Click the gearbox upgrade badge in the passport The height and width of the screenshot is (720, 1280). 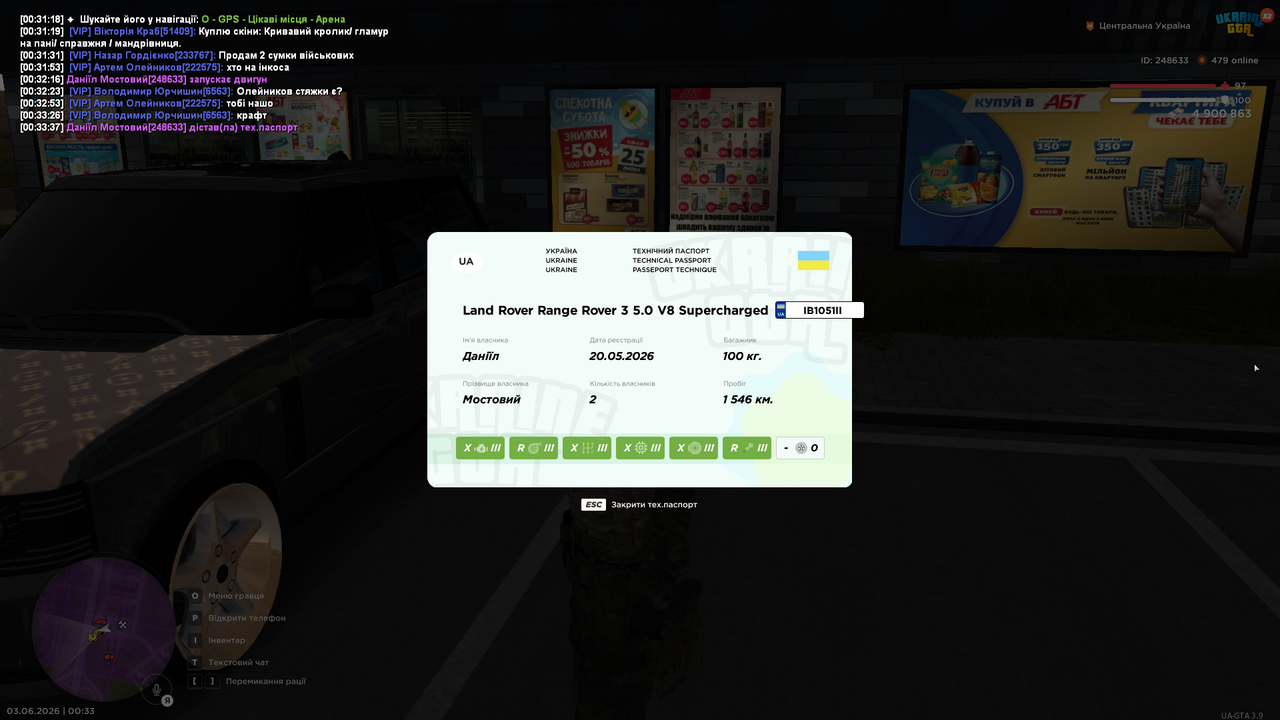[x=587, y=448]
